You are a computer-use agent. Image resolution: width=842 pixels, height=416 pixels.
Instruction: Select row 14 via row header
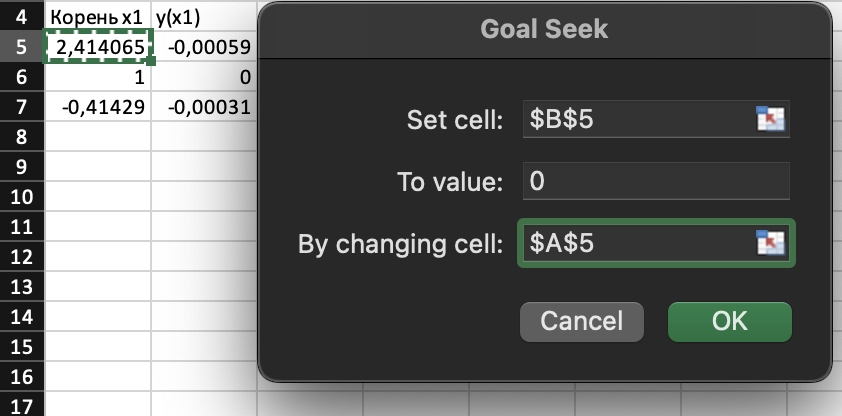(x=21, y=317)
